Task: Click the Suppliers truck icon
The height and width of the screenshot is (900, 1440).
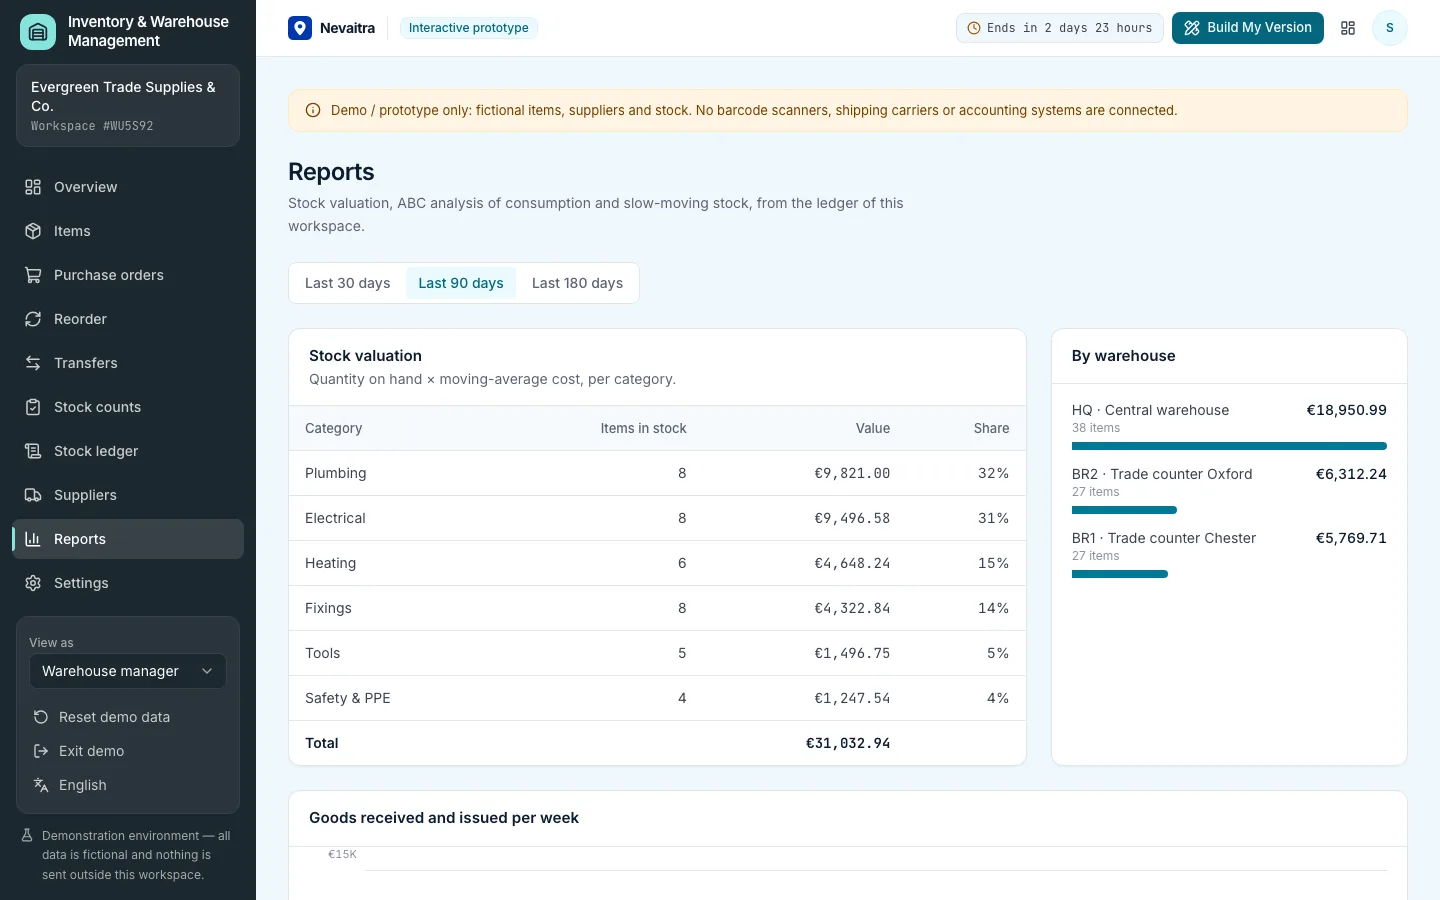Action: click(33, 495)
